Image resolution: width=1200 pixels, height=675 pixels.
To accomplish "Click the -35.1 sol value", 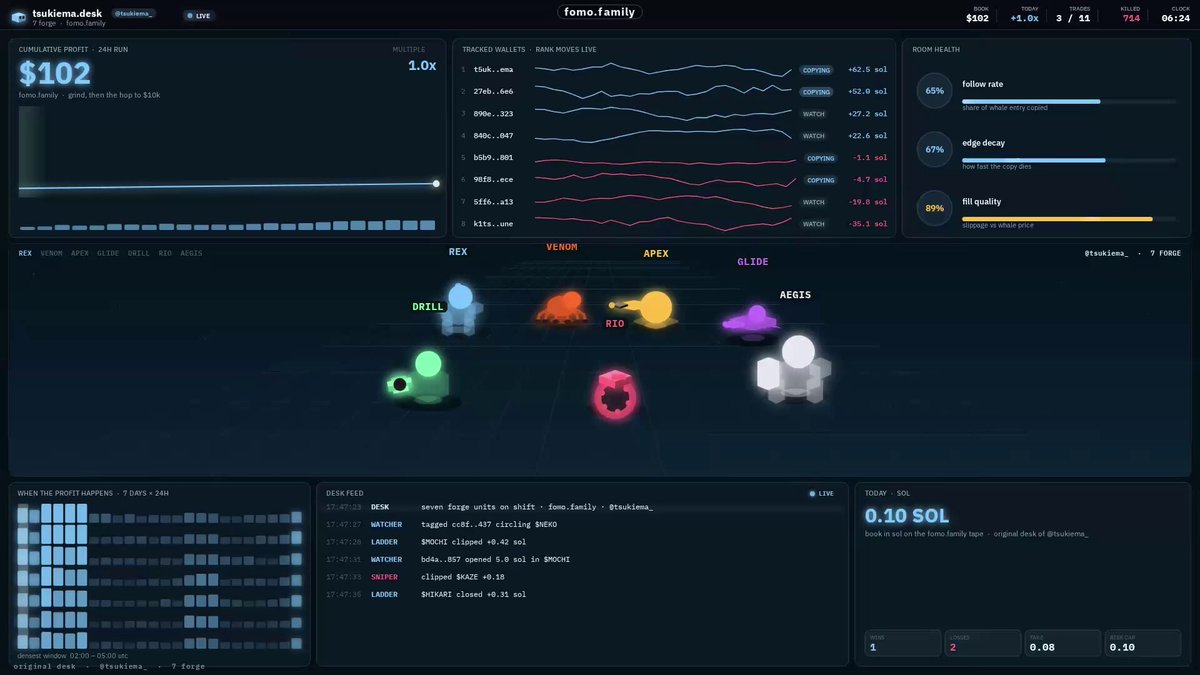I will [x=867, y=224].
